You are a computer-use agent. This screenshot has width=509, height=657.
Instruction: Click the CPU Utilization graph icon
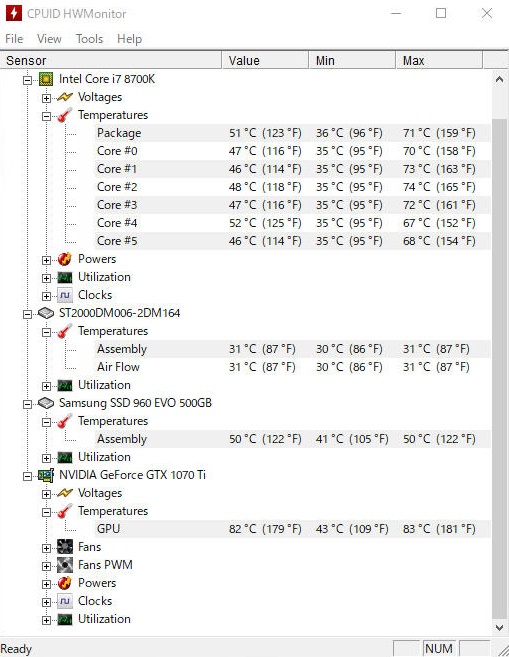tap(65, 277)
